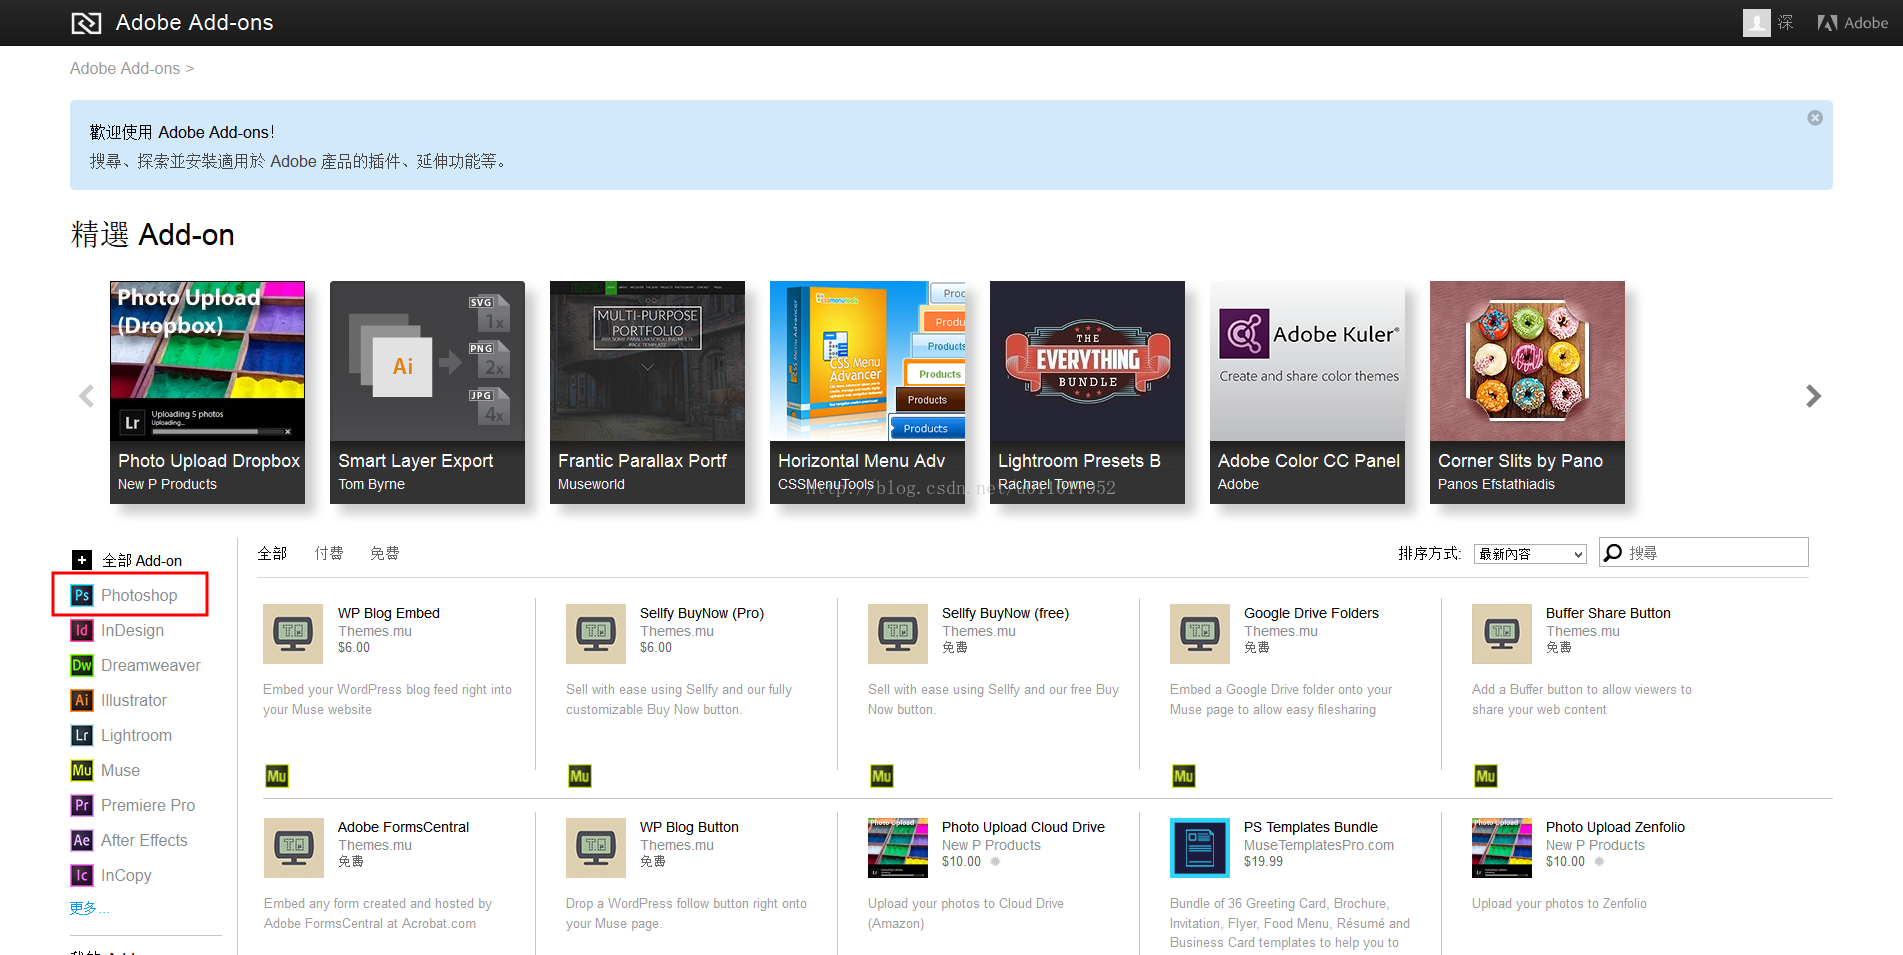
Task: Select the After Effects Ae icon
Action: pyautogui.click(x=82, y=840)
